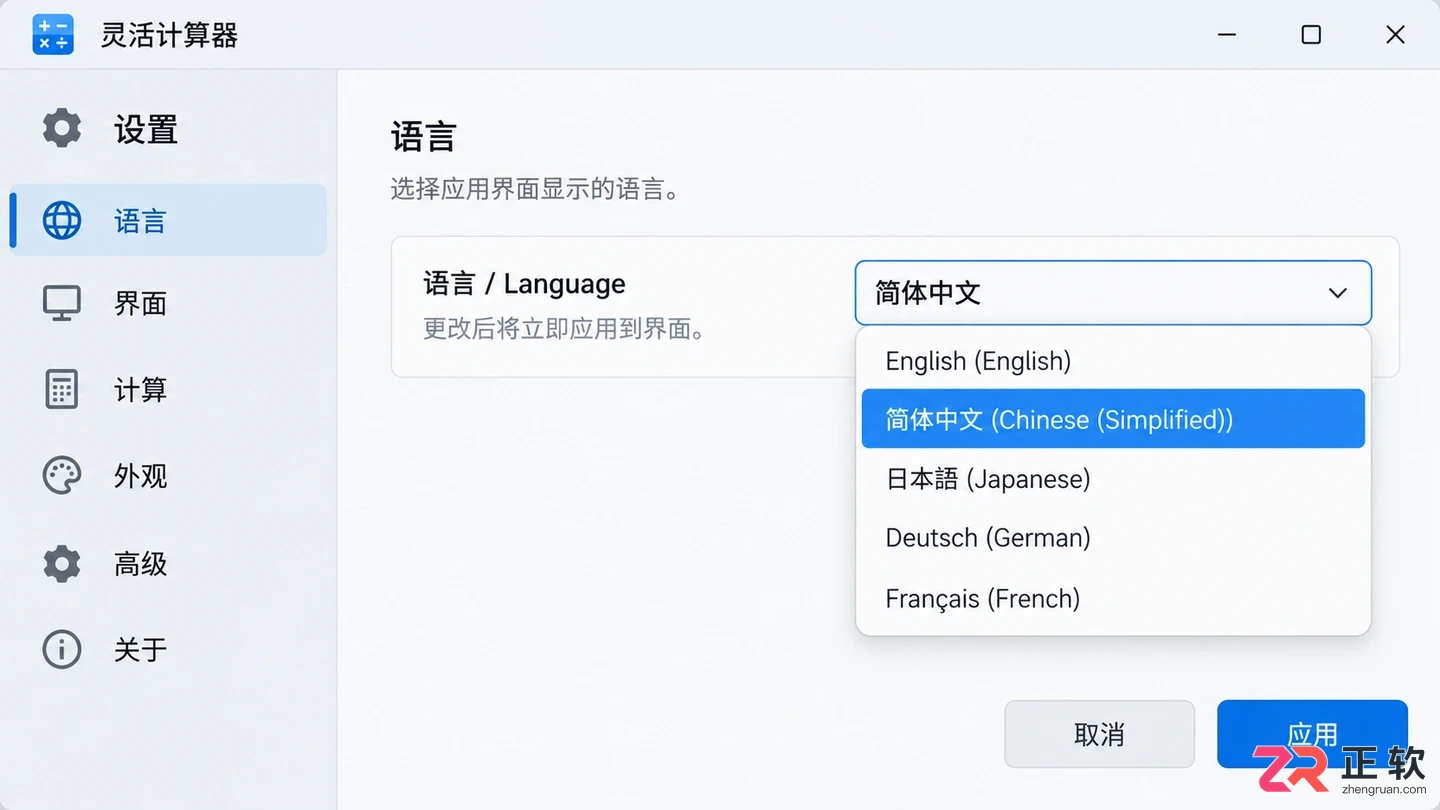Close the 灵活计算器 window

[1395, 35]
